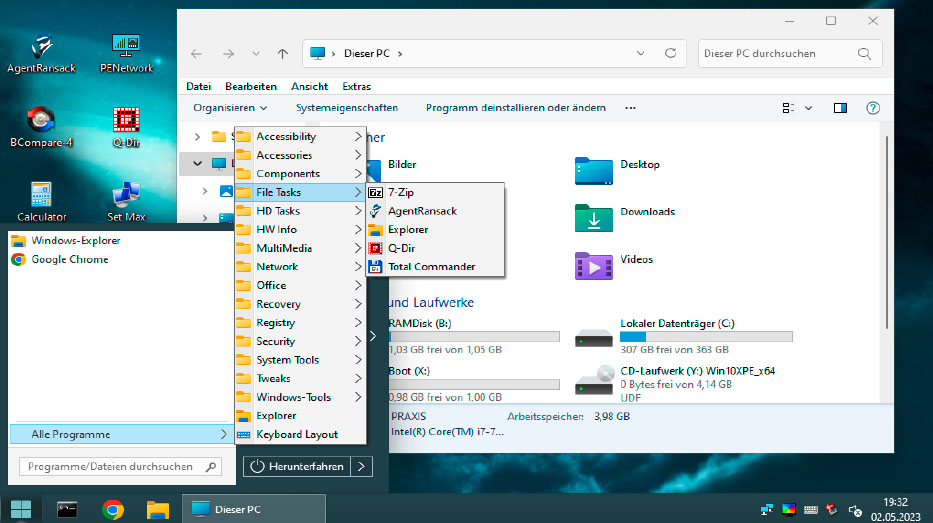Click Alle Programme entry

(121, 434)
